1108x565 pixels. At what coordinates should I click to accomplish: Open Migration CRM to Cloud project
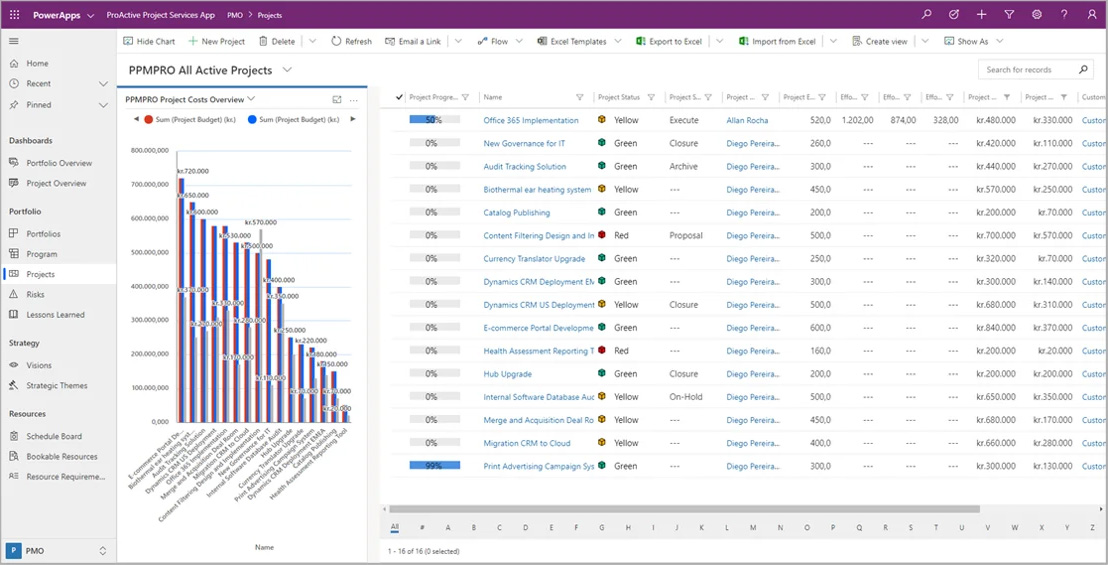(x=526, y=443)
